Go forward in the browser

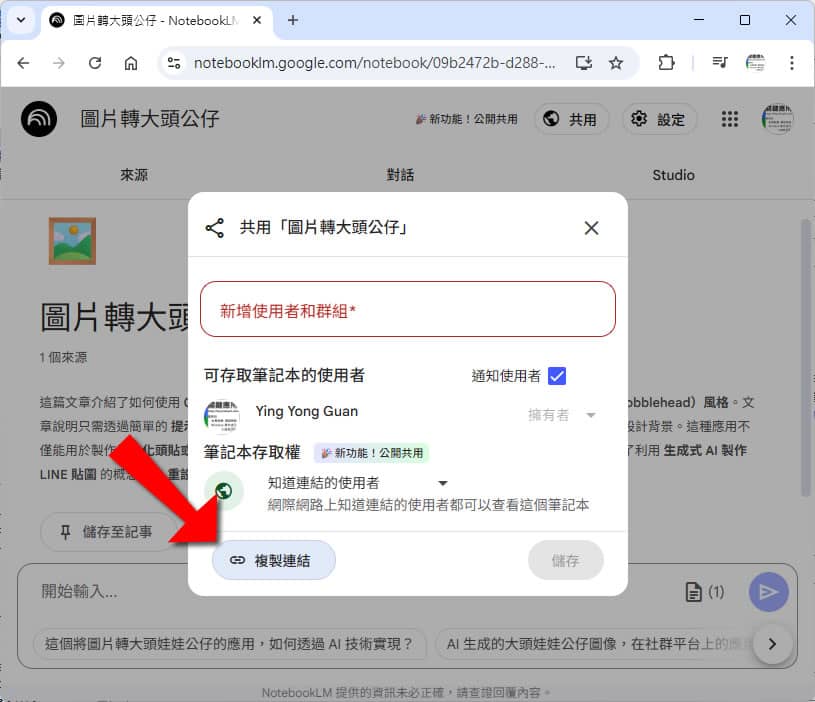pos(59,63)
